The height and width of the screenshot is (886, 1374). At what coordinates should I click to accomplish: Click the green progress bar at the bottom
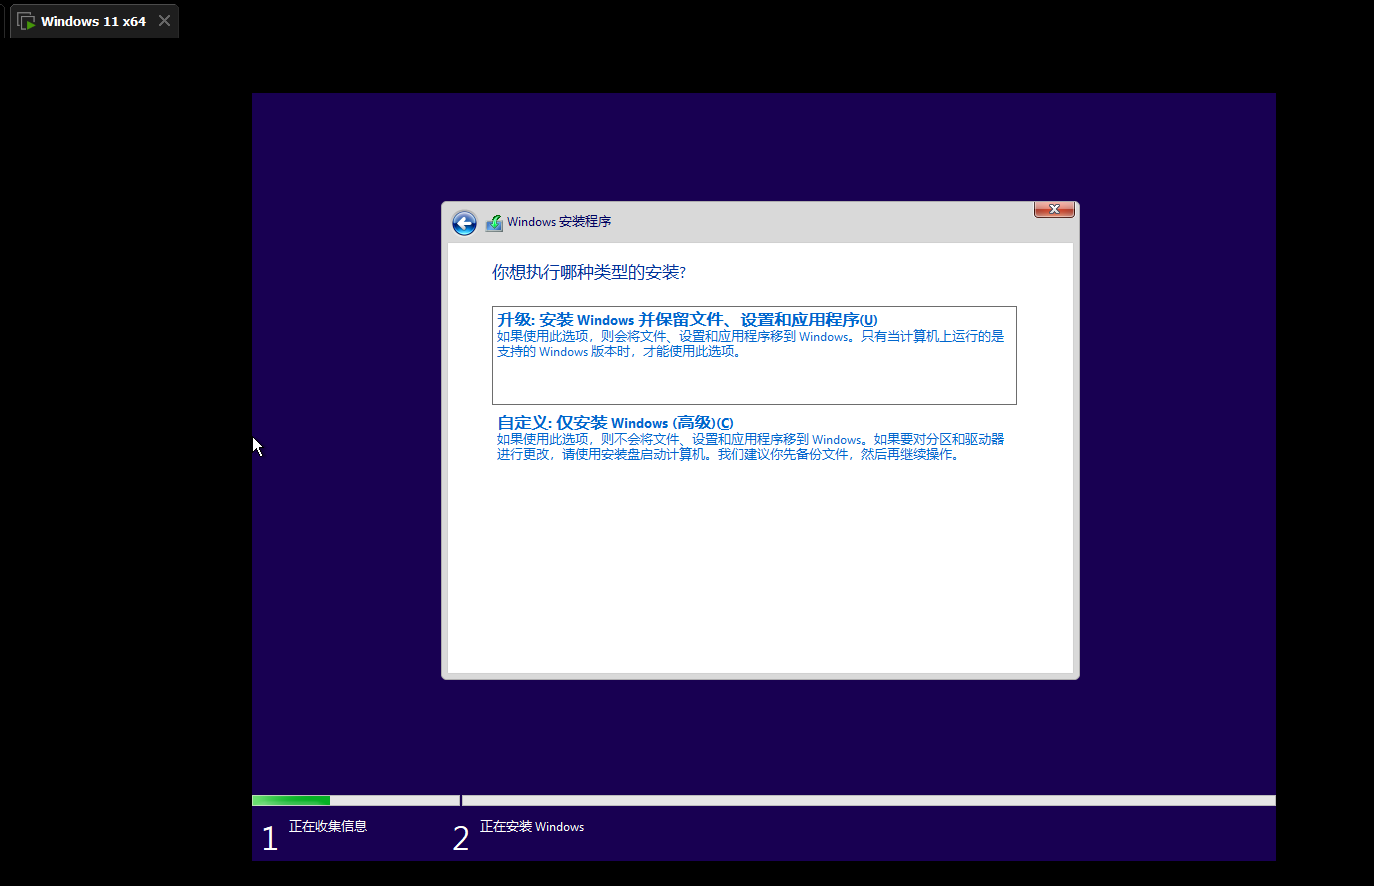290,800
